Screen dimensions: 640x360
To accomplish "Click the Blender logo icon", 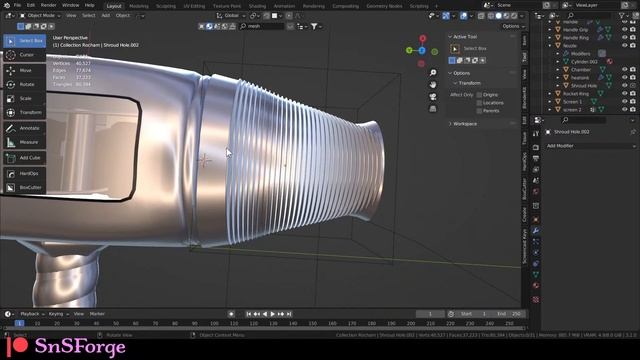I will click(6, 5).
